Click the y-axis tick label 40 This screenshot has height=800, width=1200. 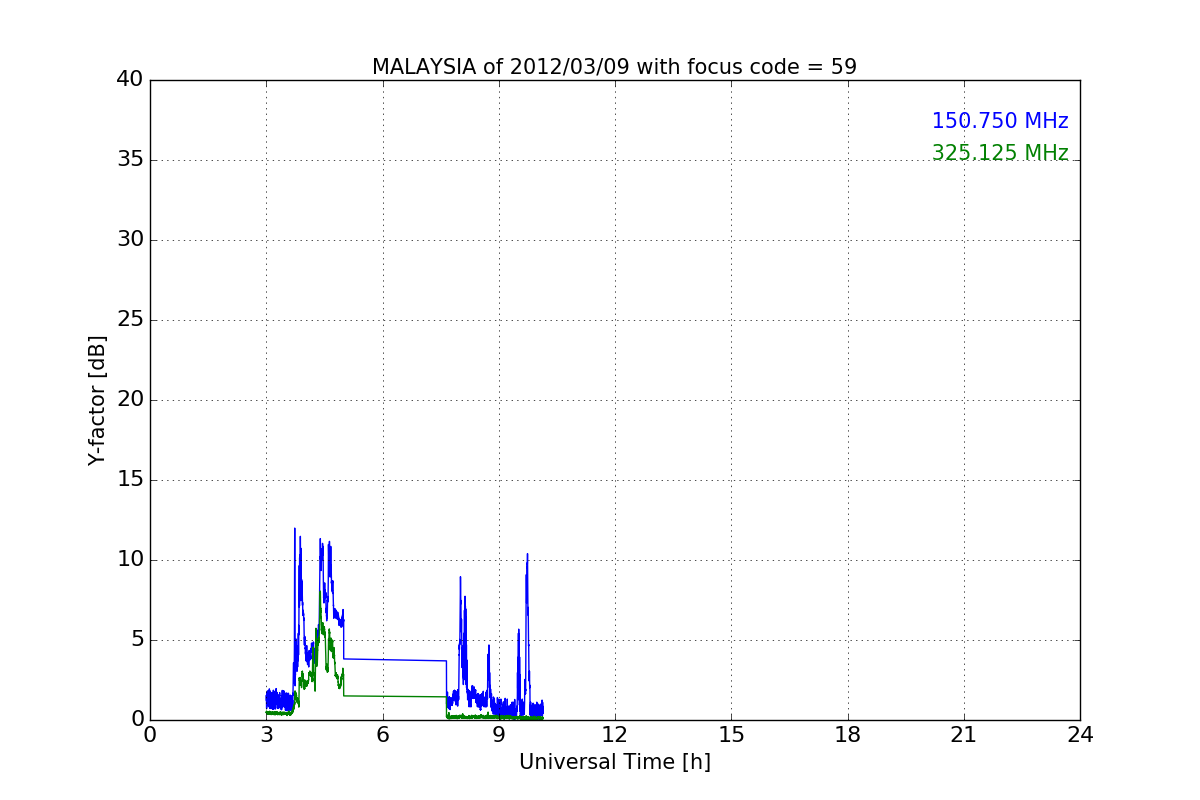click(x=130, y=80)
